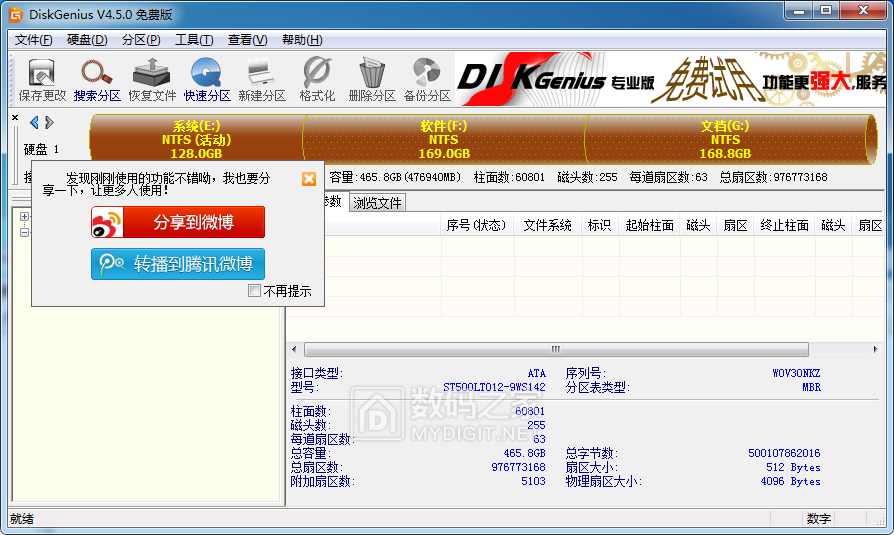Open the 查看(V) menu
Screen dimensions: 894x535
coord(247,40)
